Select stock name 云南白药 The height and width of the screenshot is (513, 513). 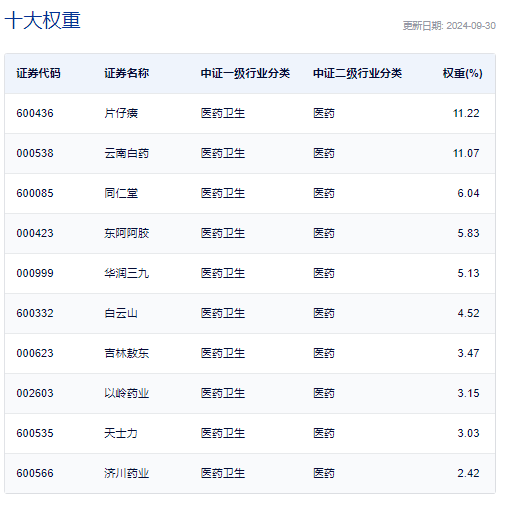(127, 153)
